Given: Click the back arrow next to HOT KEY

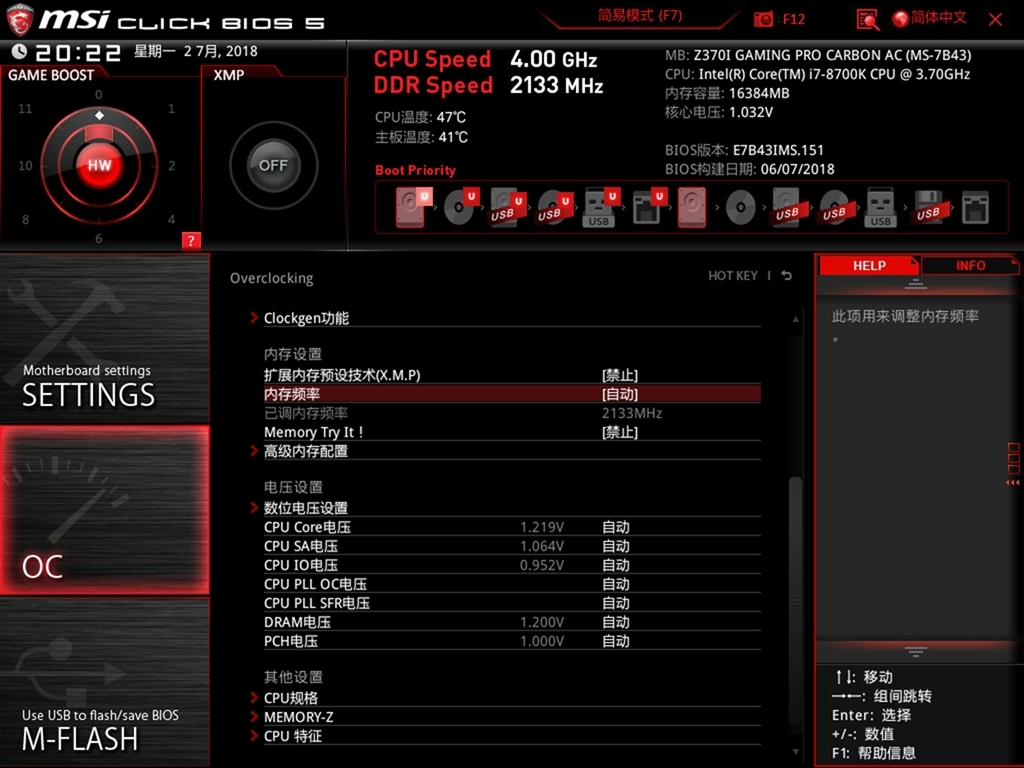Looking at the screenshot, I should [x=787, y=276].
